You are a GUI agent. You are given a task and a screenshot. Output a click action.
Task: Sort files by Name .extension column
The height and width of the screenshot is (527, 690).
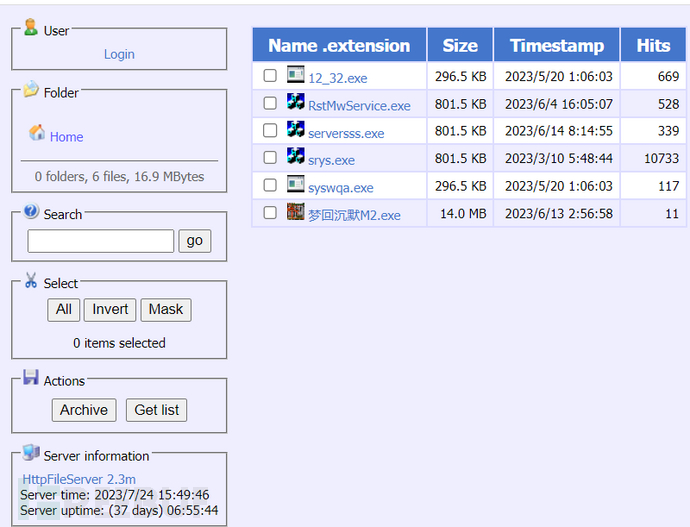[339, 45]
